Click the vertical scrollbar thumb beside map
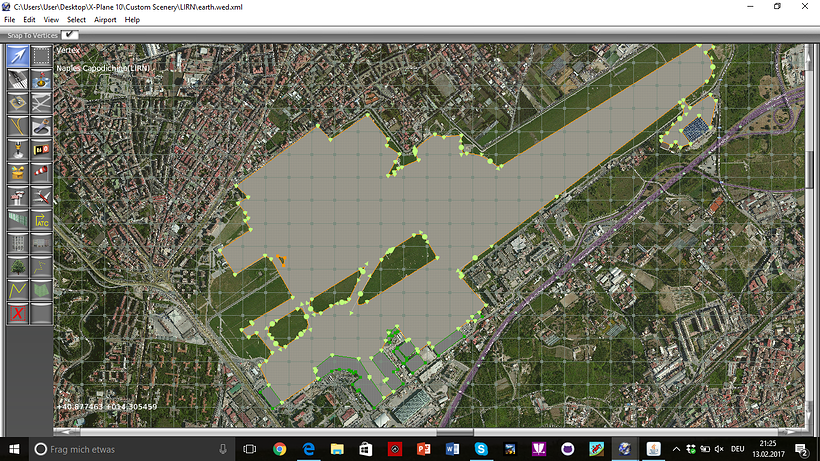The width and height of the screenshot is (820, 461). point(810,171)
